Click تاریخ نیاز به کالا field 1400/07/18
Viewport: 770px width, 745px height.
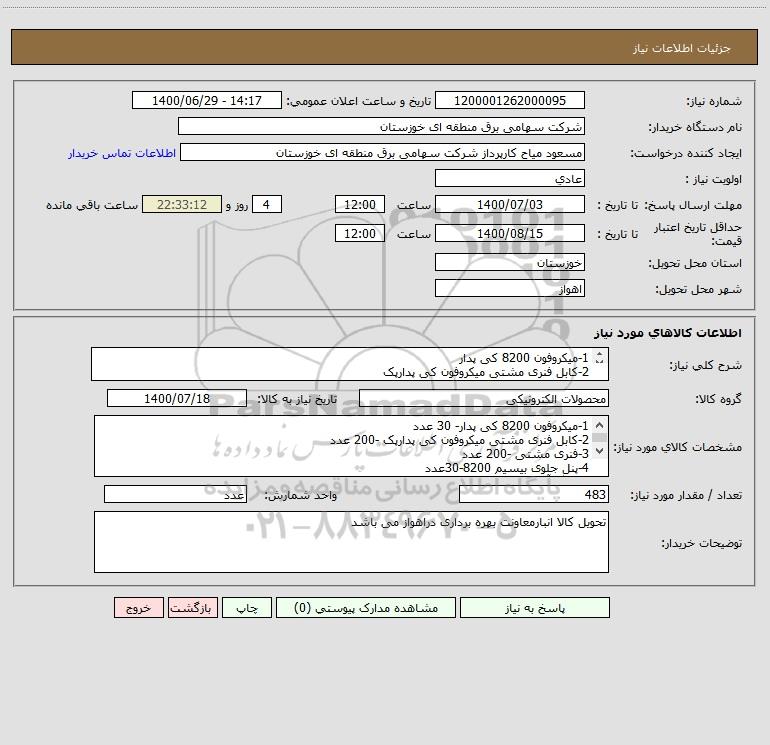(x=177, y=398)
